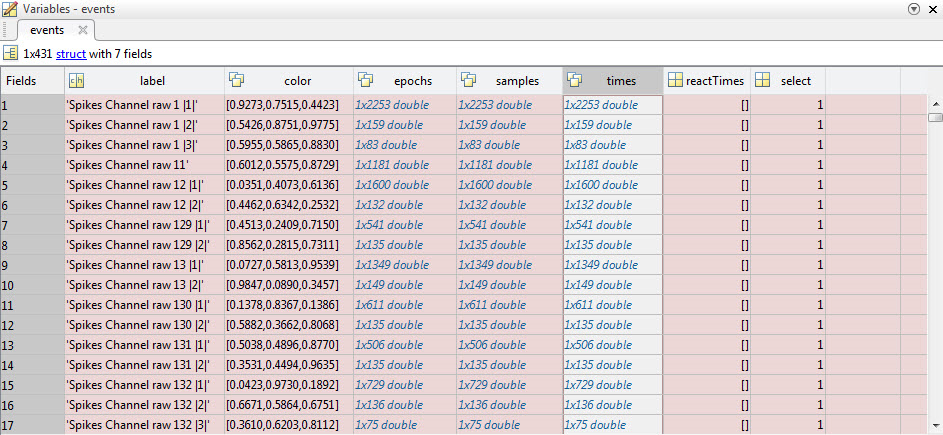
Task: Click the samples column header icon
Action: click(468, 81)
